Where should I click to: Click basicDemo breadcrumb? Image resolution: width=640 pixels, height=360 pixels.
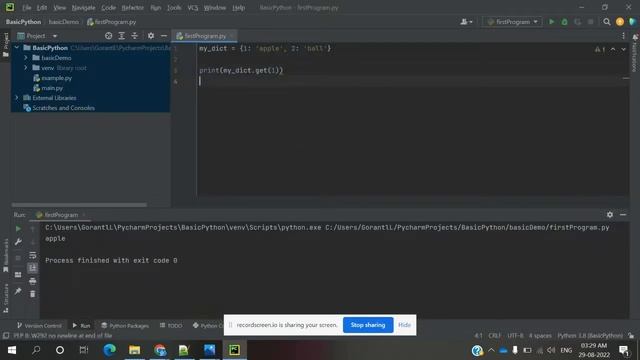tap(63, 22)
